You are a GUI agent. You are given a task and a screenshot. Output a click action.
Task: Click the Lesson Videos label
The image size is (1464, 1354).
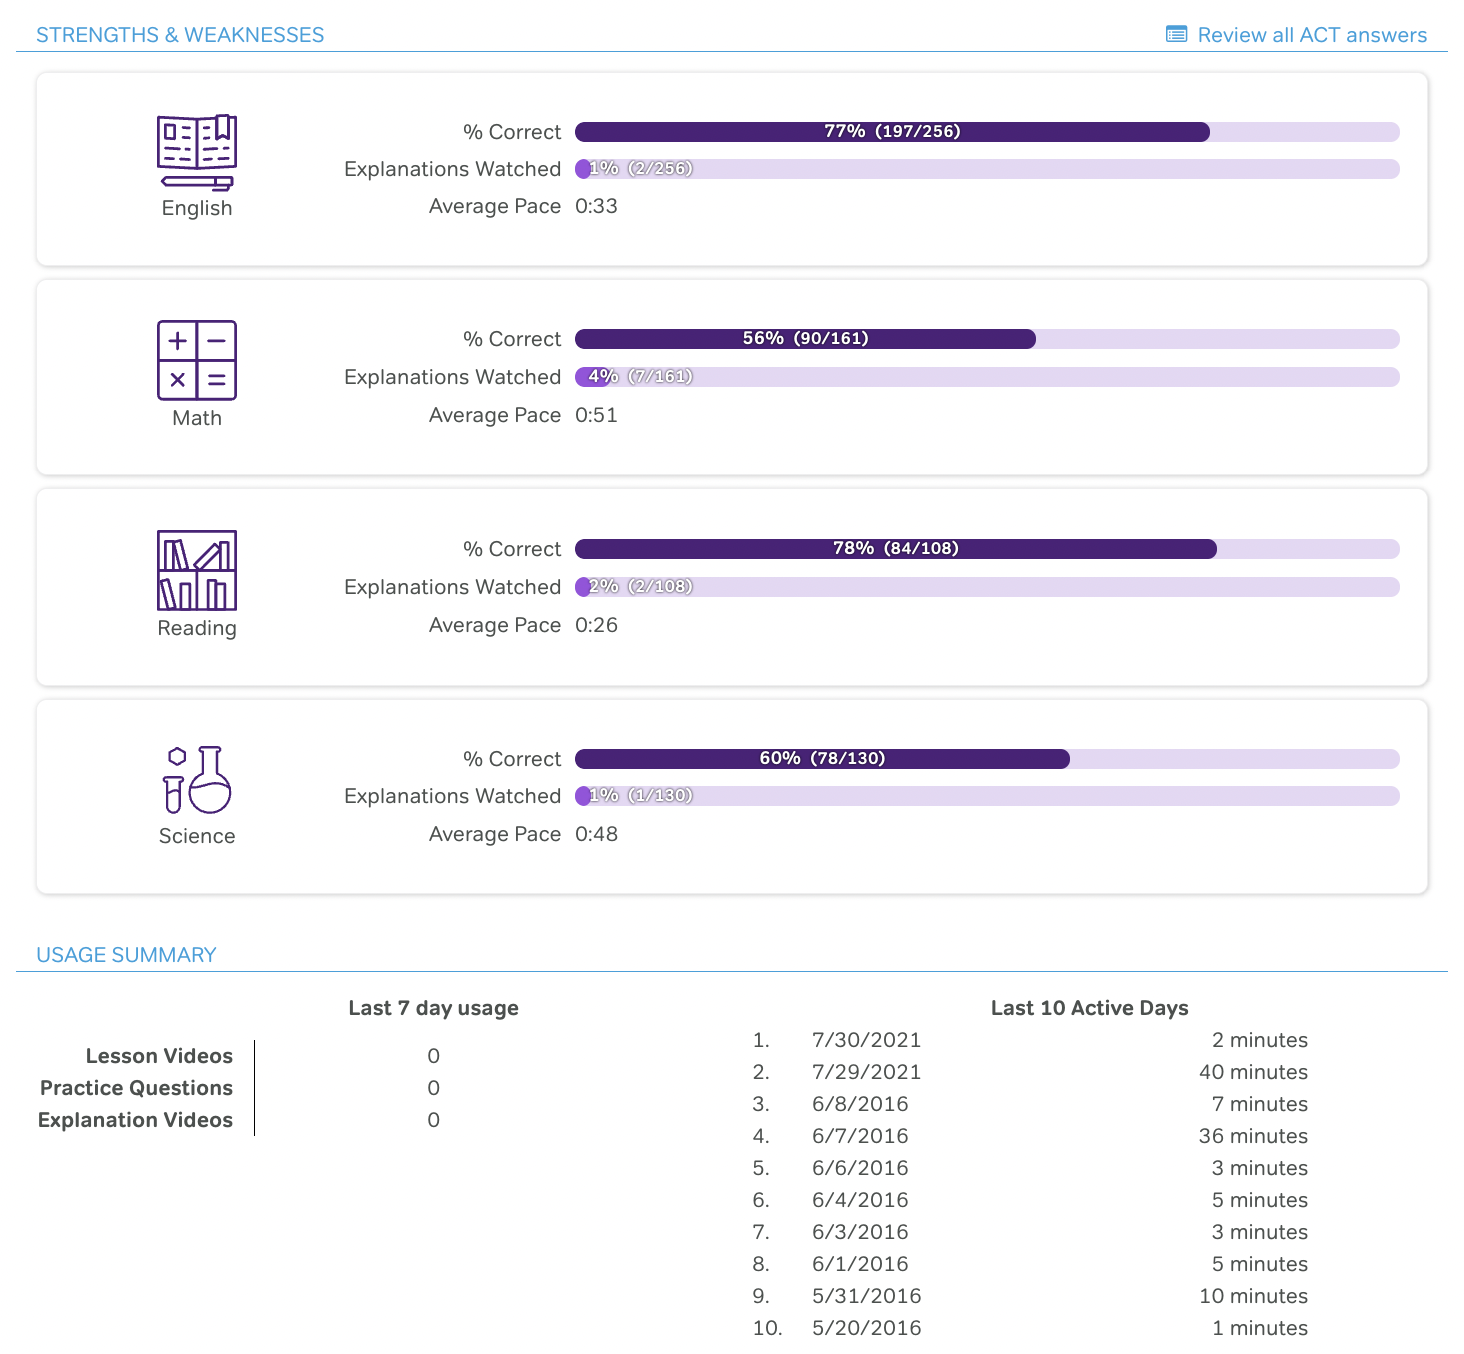click(158, 1056)
